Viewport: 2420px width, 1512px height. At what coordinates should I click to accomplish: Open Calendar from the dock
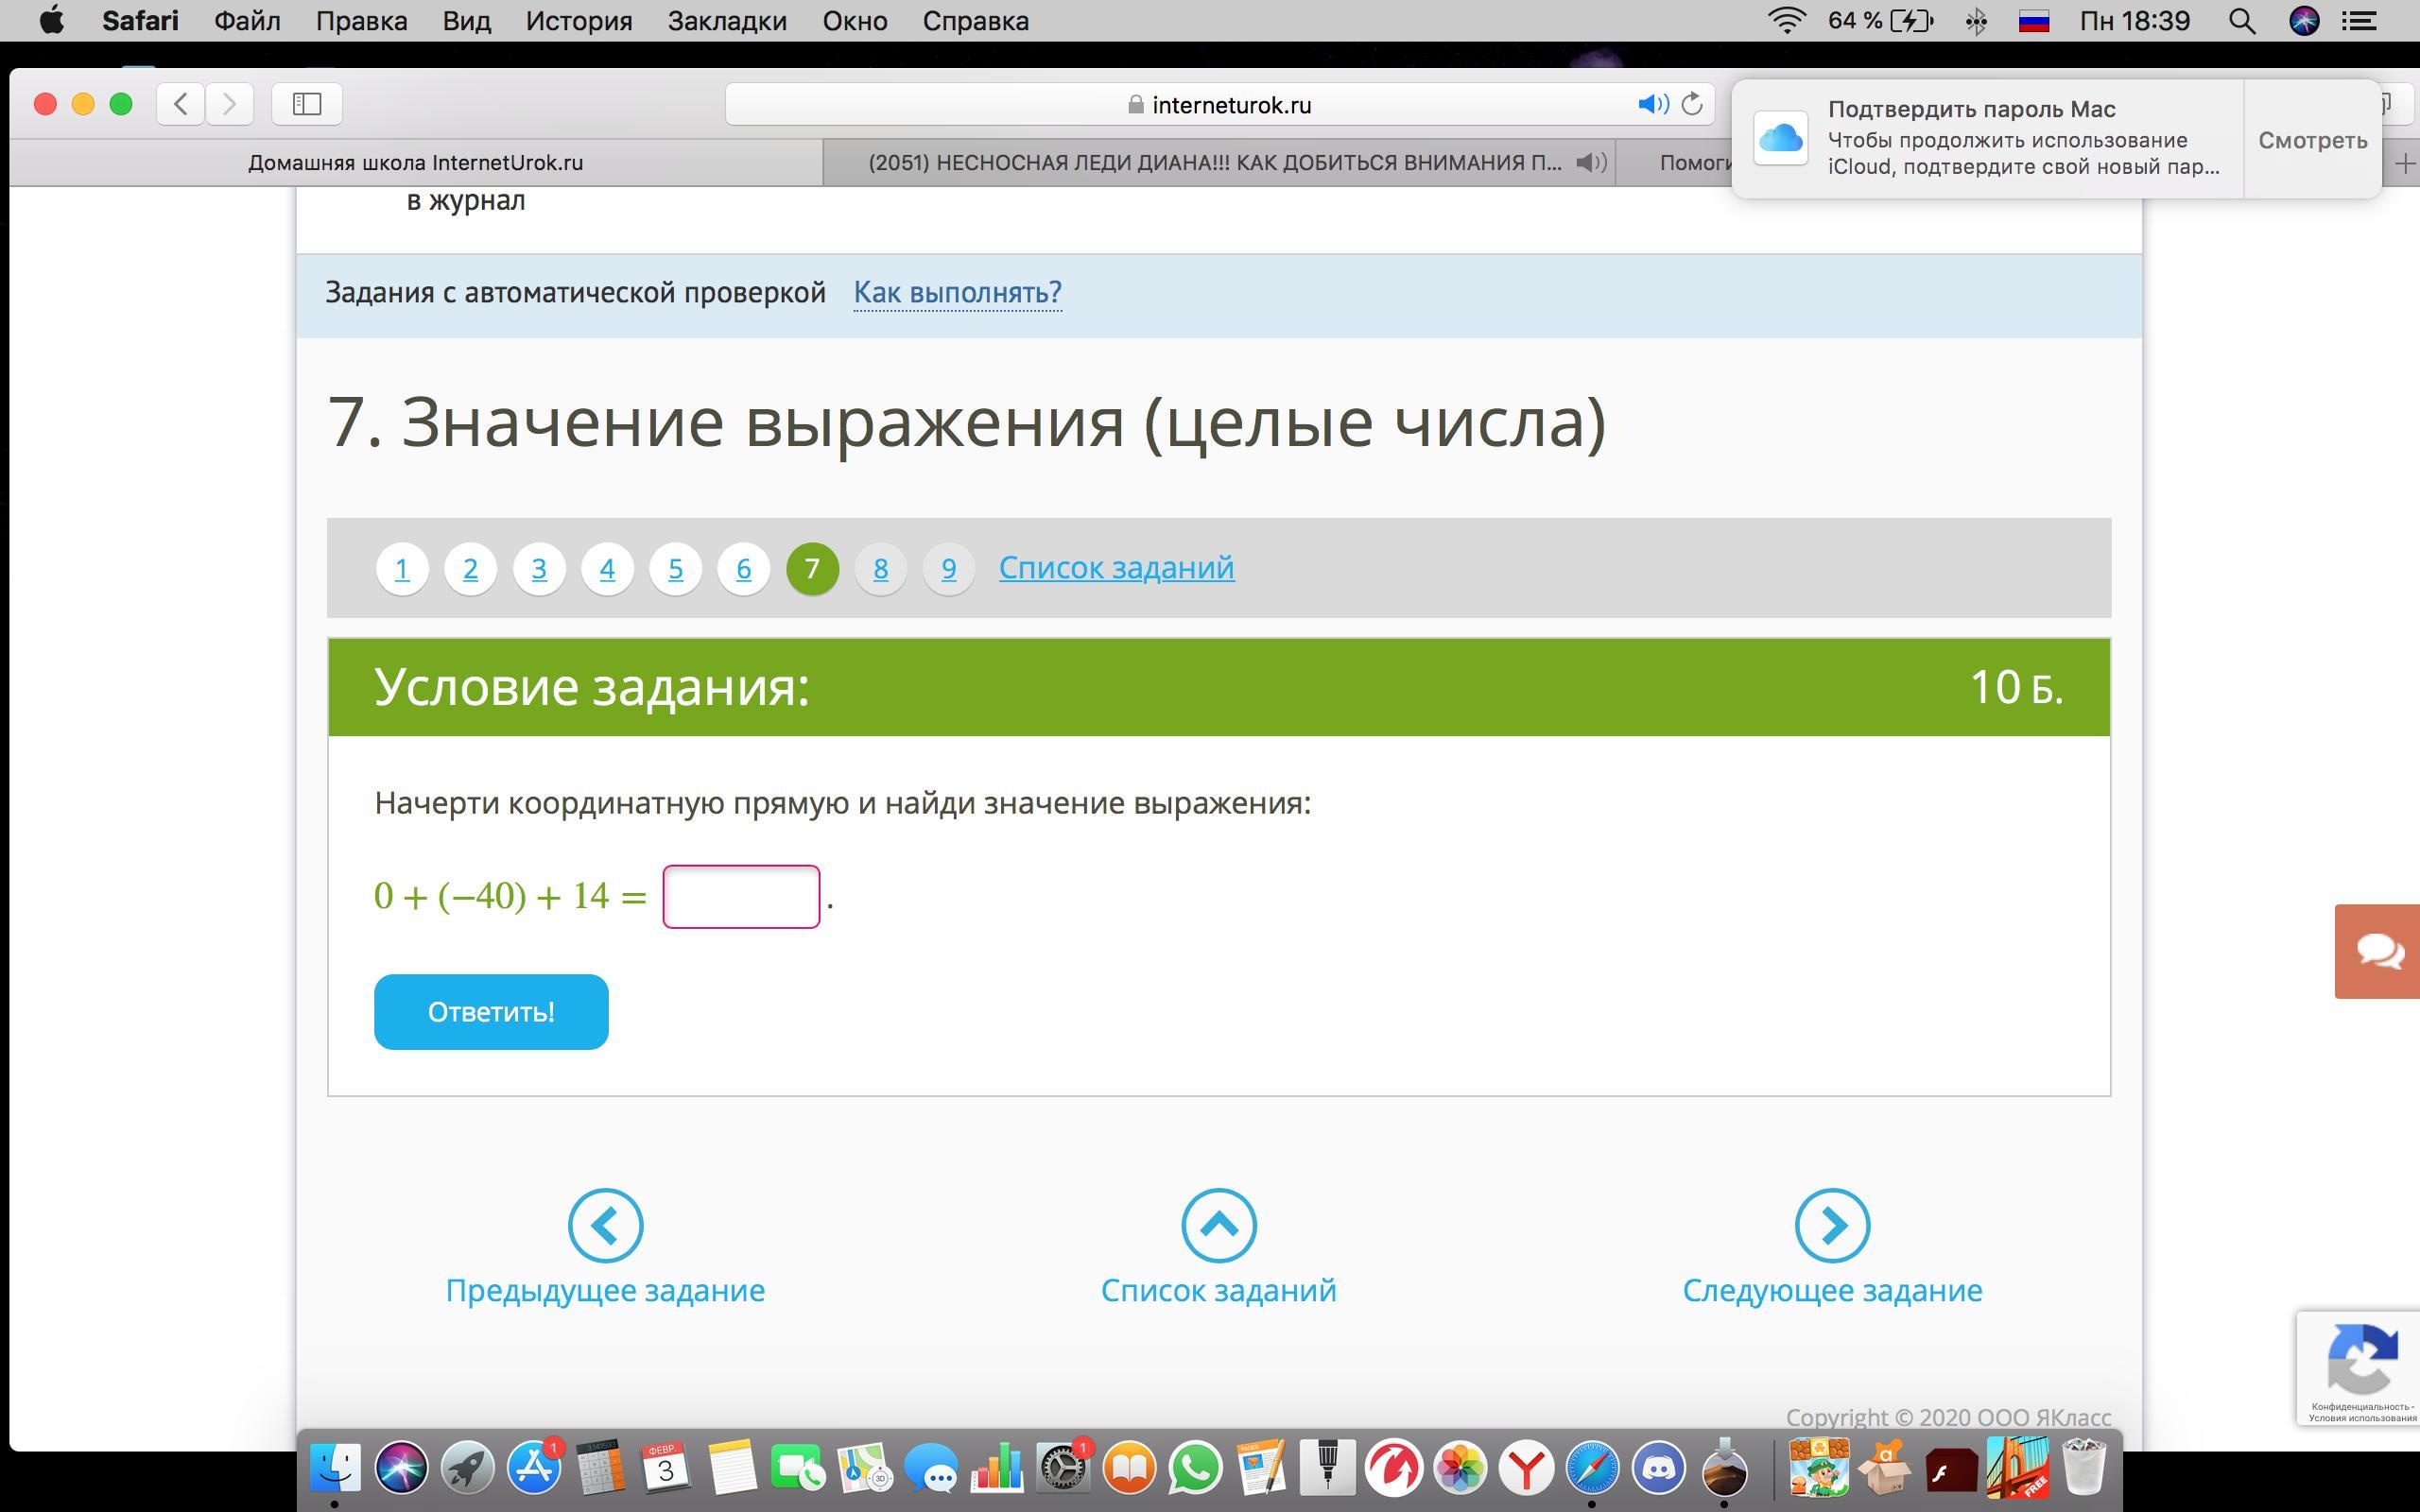[665, 1467]
